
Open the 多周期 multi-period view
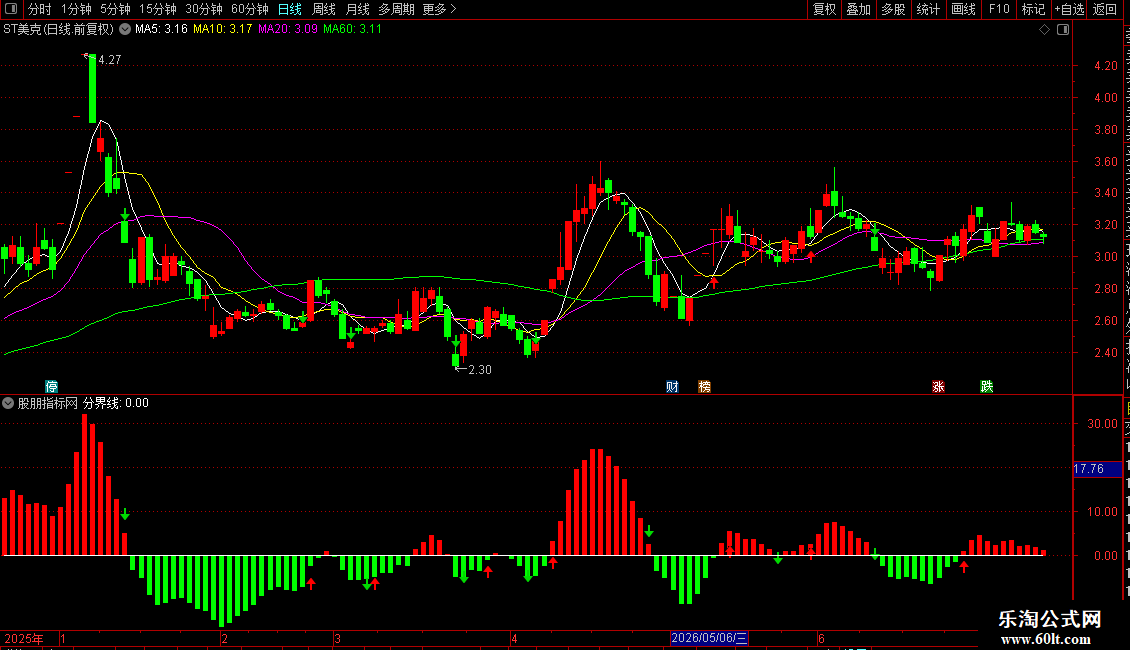(396, 9)
